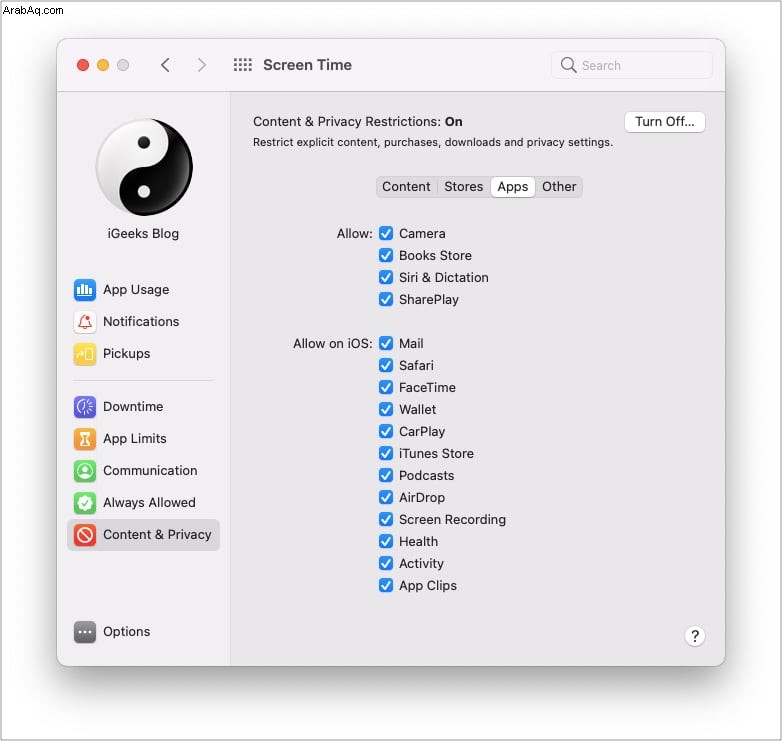Viewport: 782px width, 741px height.
Task: Toggle the Wallet checkbox
Action: click(386, 409)
